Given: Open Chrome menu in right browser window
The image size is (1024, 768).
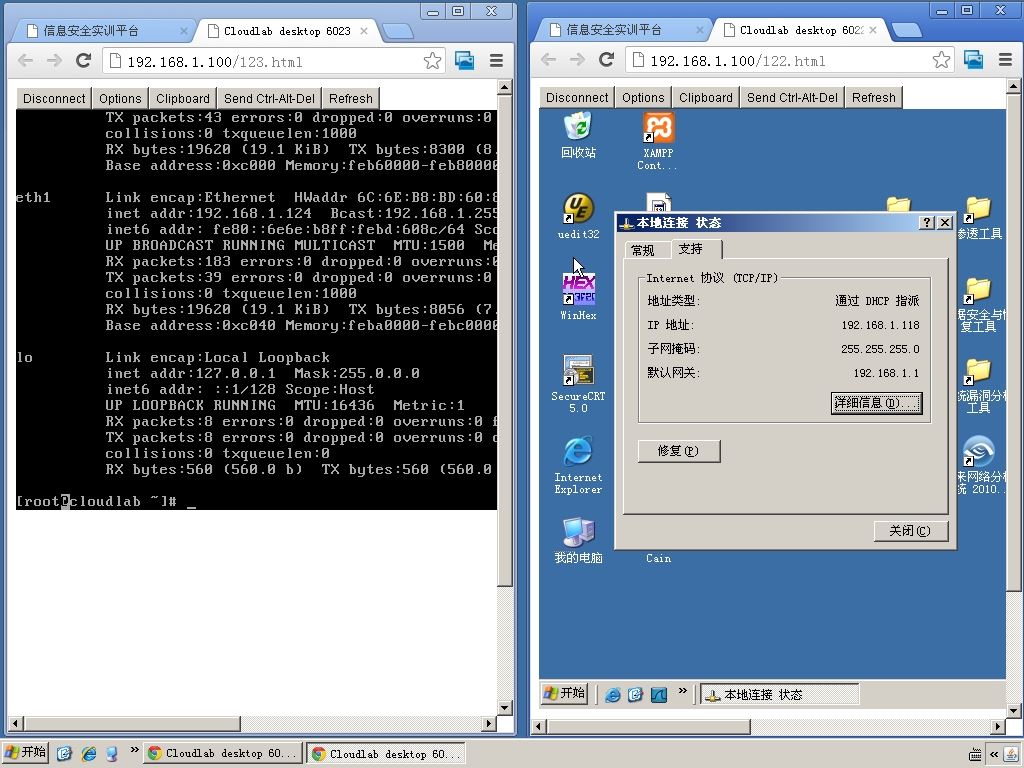Looking at the screenshot, I should [1005, 60].
